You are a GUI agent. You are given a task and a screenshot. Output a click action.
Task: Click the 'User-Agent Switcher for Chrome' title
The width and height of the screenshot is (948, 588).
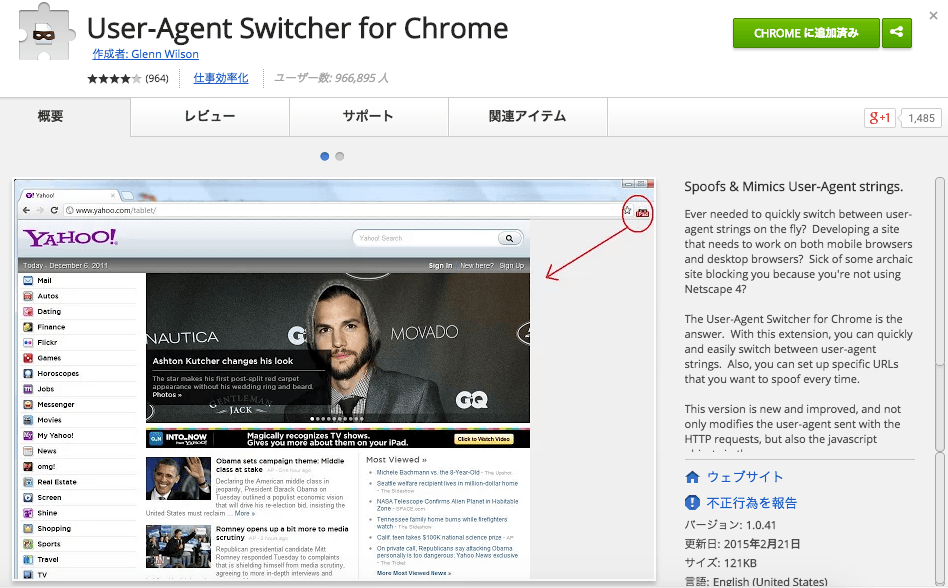[x=298, y=28]
